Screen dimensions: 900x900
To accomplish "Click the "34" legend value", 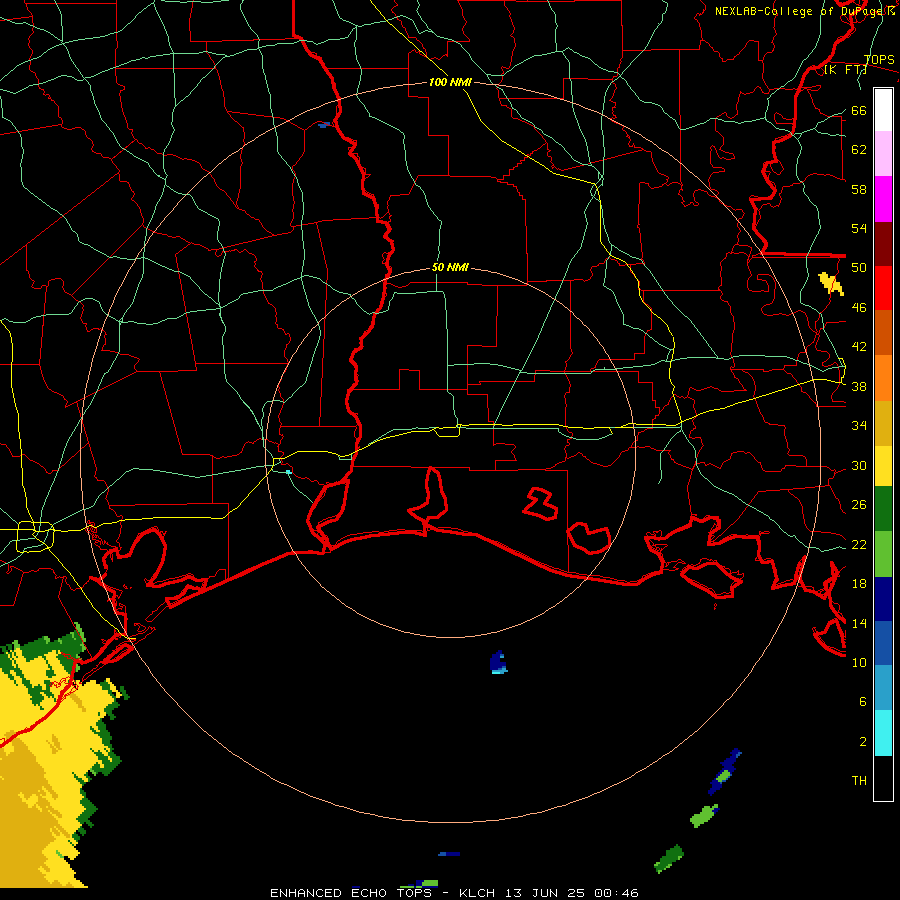I will pos(859,426).
